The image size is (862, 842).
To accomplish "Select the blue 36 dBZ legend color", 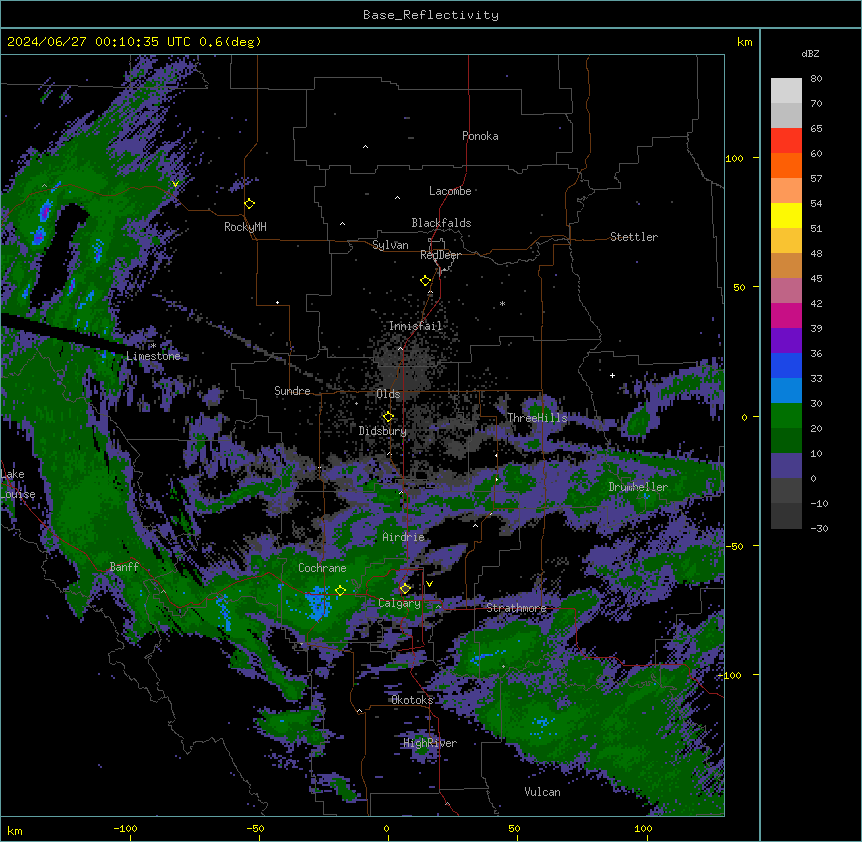I will (786, 365).
